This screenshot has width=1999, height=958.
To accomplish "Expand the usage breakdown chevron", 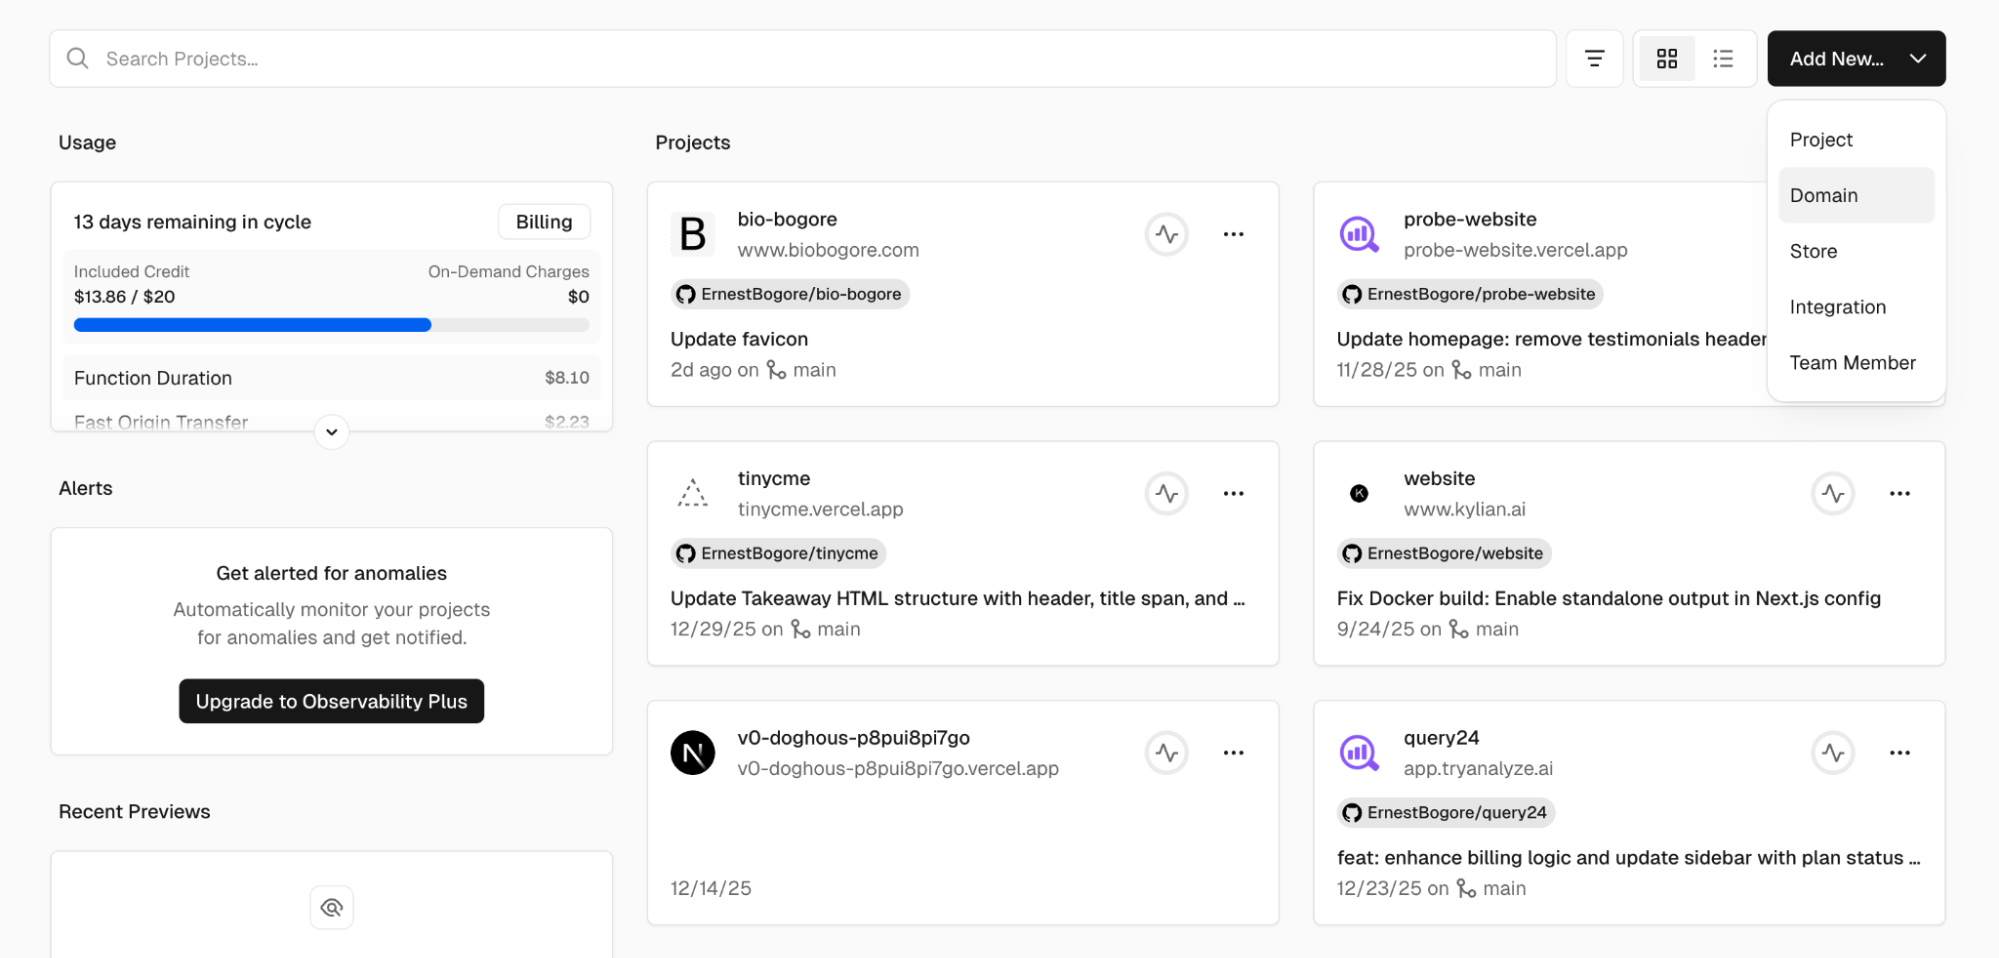I will pyautogui.click(x=331, y=432).
